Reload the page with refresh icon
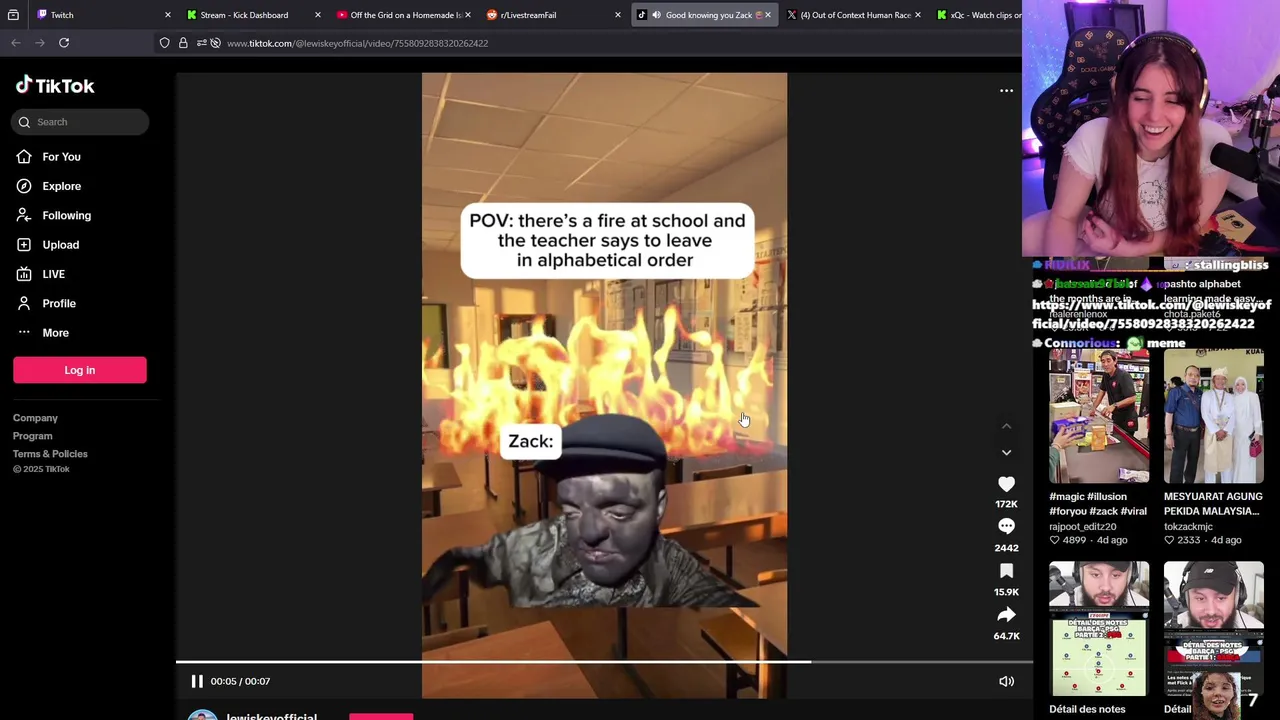Image resolution: width=1280 pixels, height=720 pixels. [x=64, y=43]
